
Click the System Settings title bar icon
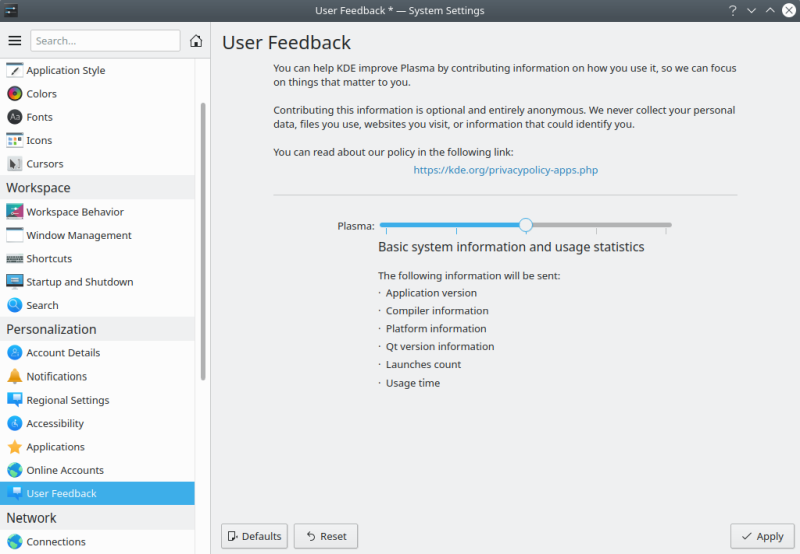11,10
